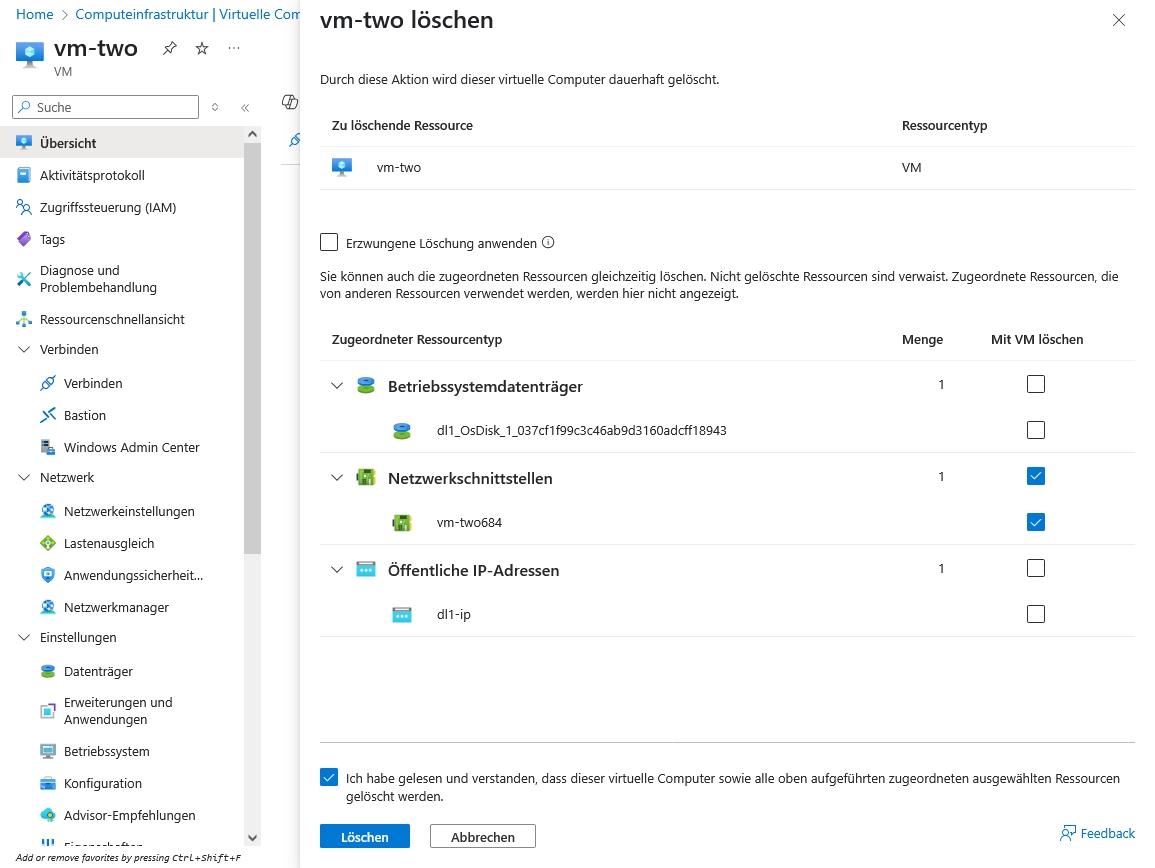Click the Abbrechen button

pyautogui.click(x=482, y=837)
